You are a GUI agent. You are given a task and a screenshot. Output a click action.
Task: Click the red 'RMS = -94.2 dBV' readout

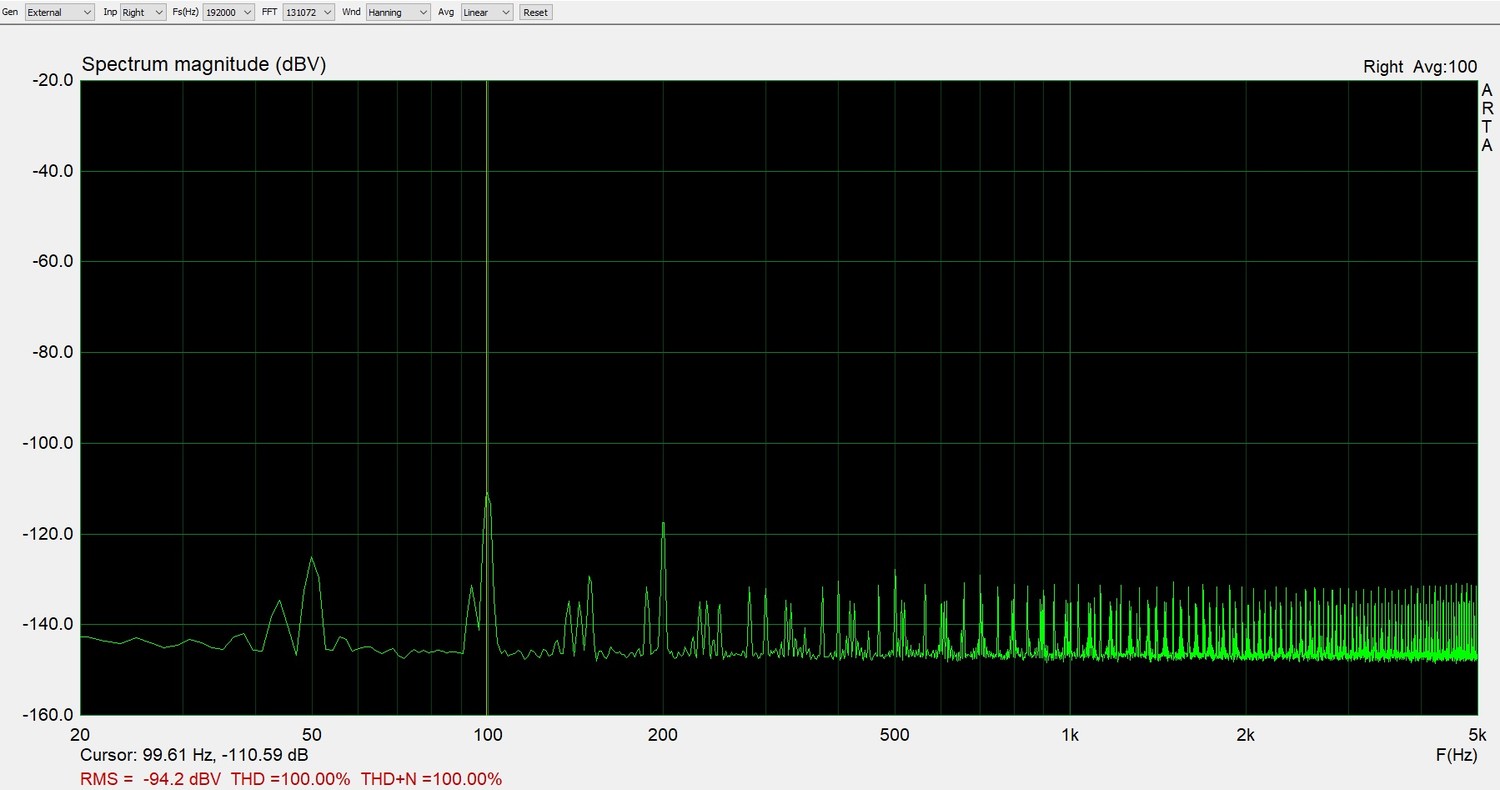(x=152, y=778)
